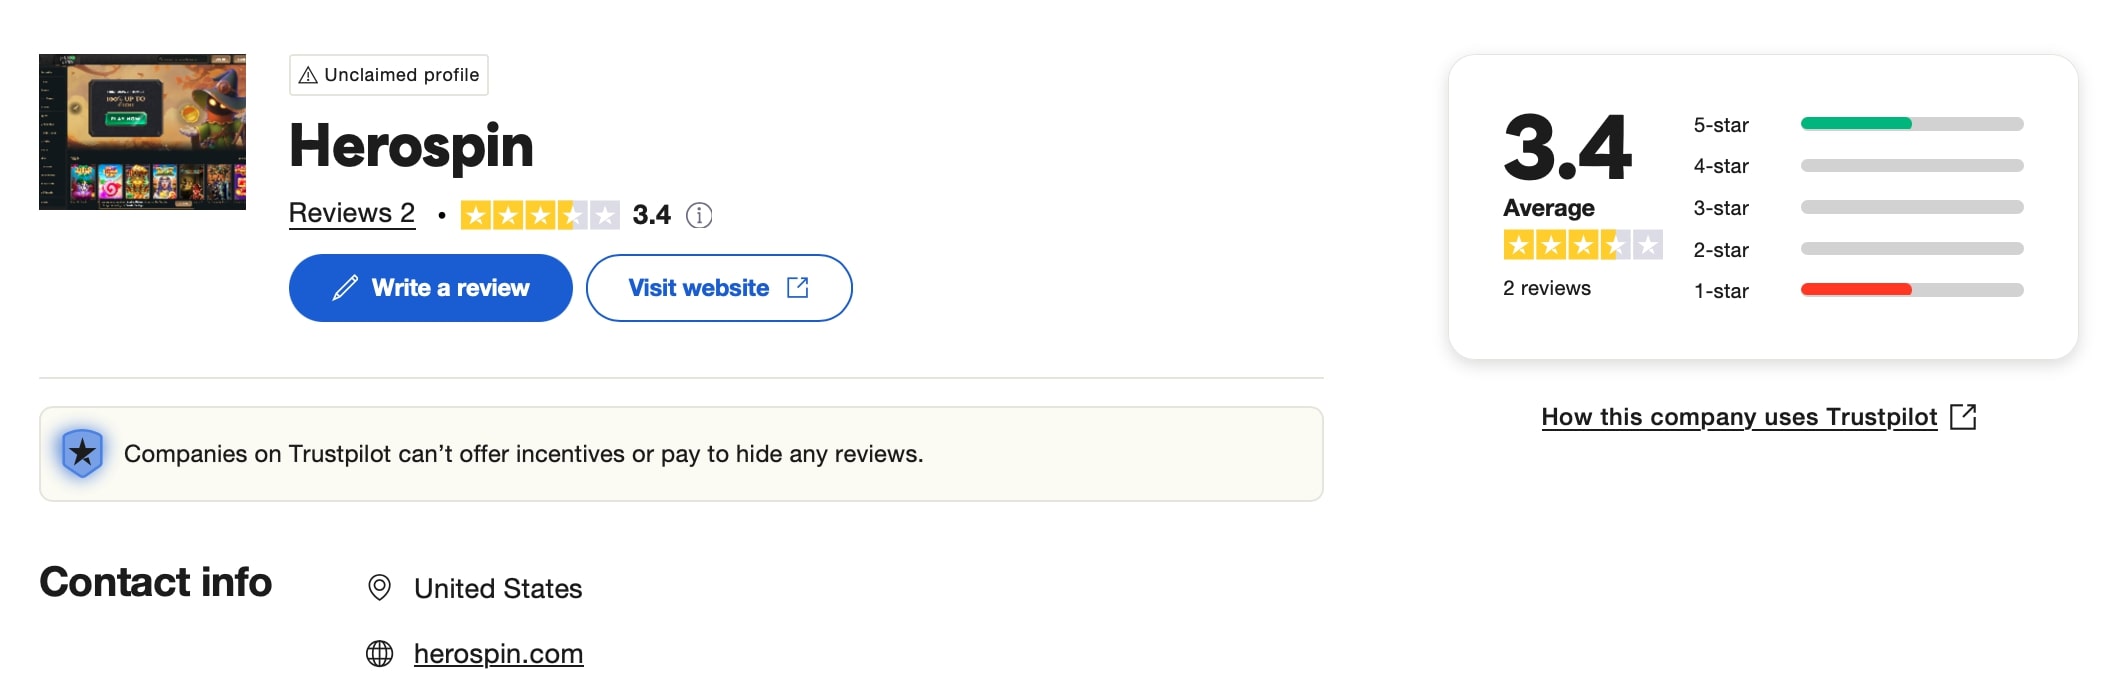Click the info icon beside 3.4 rating
Image resolution: width=2122 pixels, height=692 pixels.
699,215
